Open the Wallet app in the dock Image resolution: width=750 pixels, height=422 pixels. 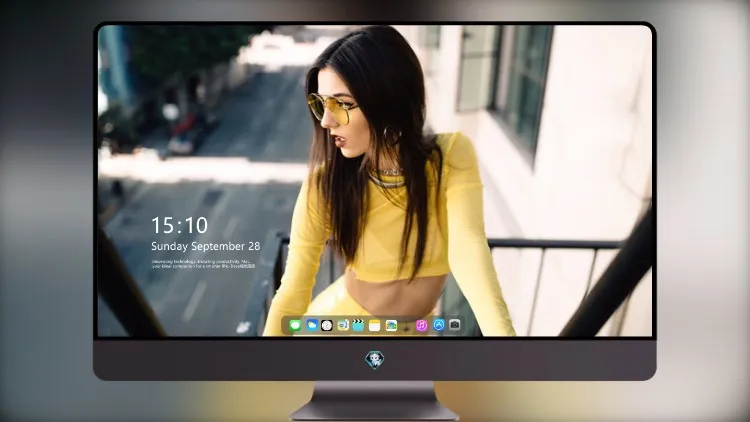click(391, 325)
